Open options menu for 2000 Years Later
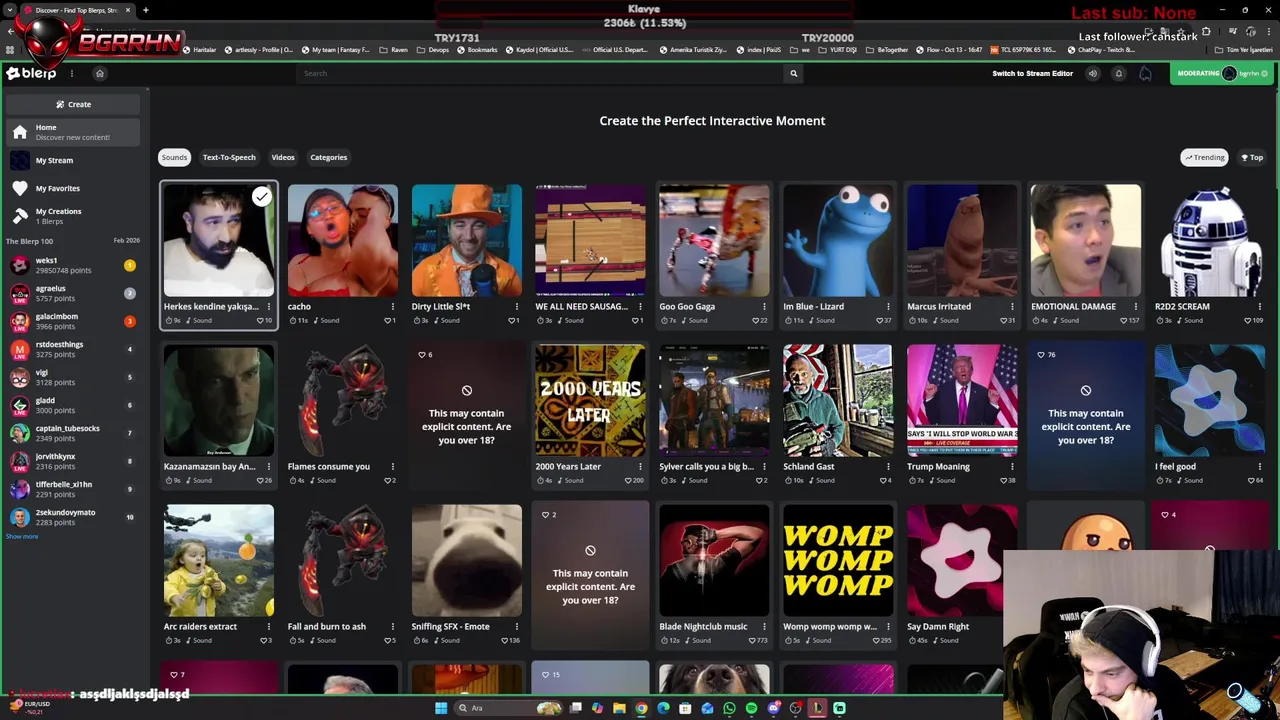This screenshot has height=720, width=1280. [640, 466]
